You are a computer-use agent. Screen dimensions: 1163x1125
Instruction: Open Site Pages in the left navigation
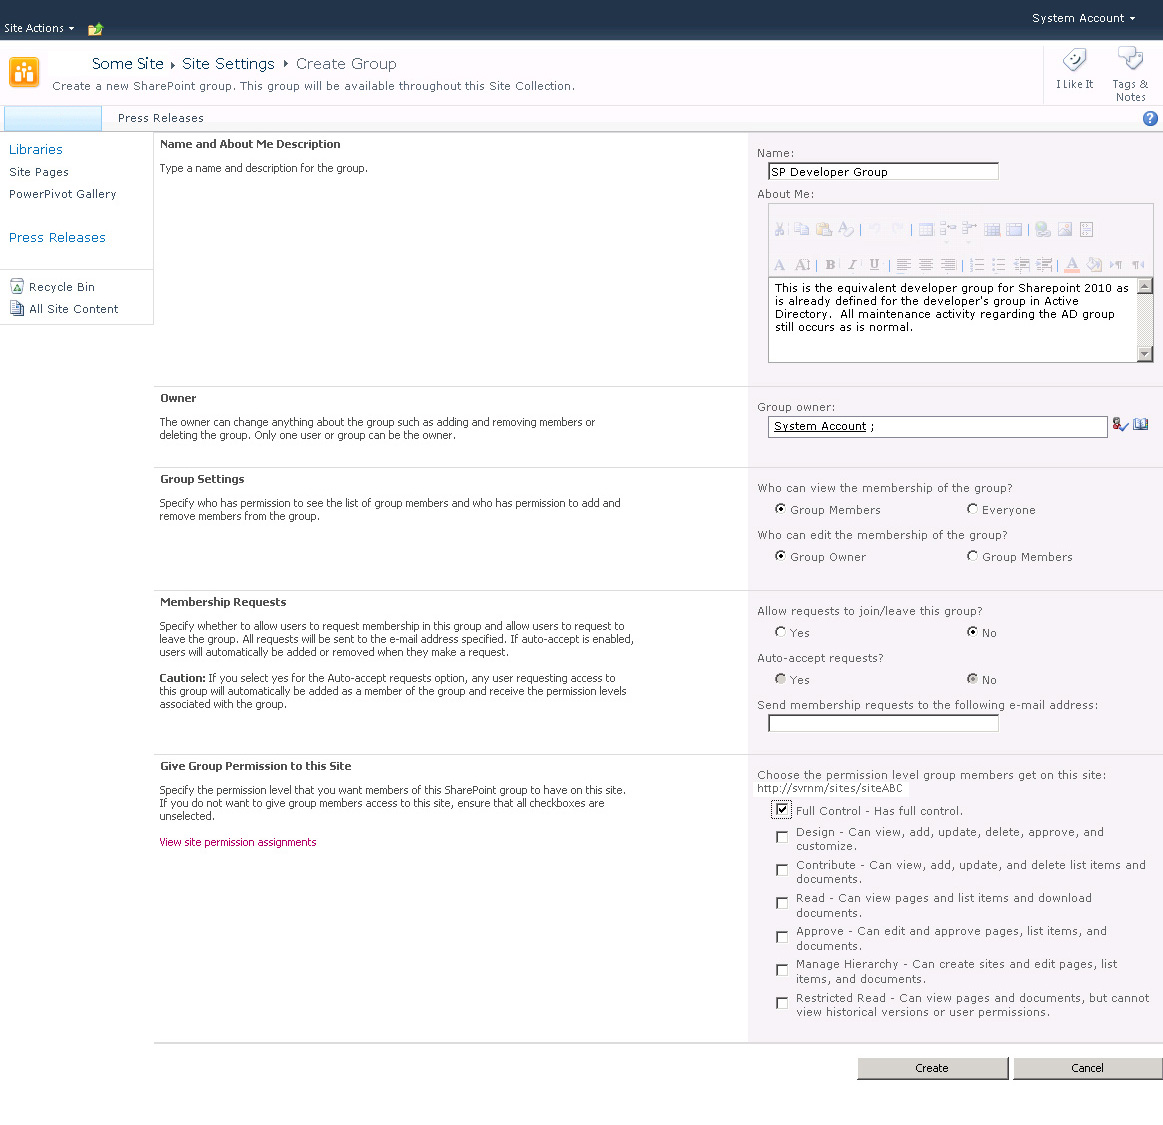click(39, 172)
